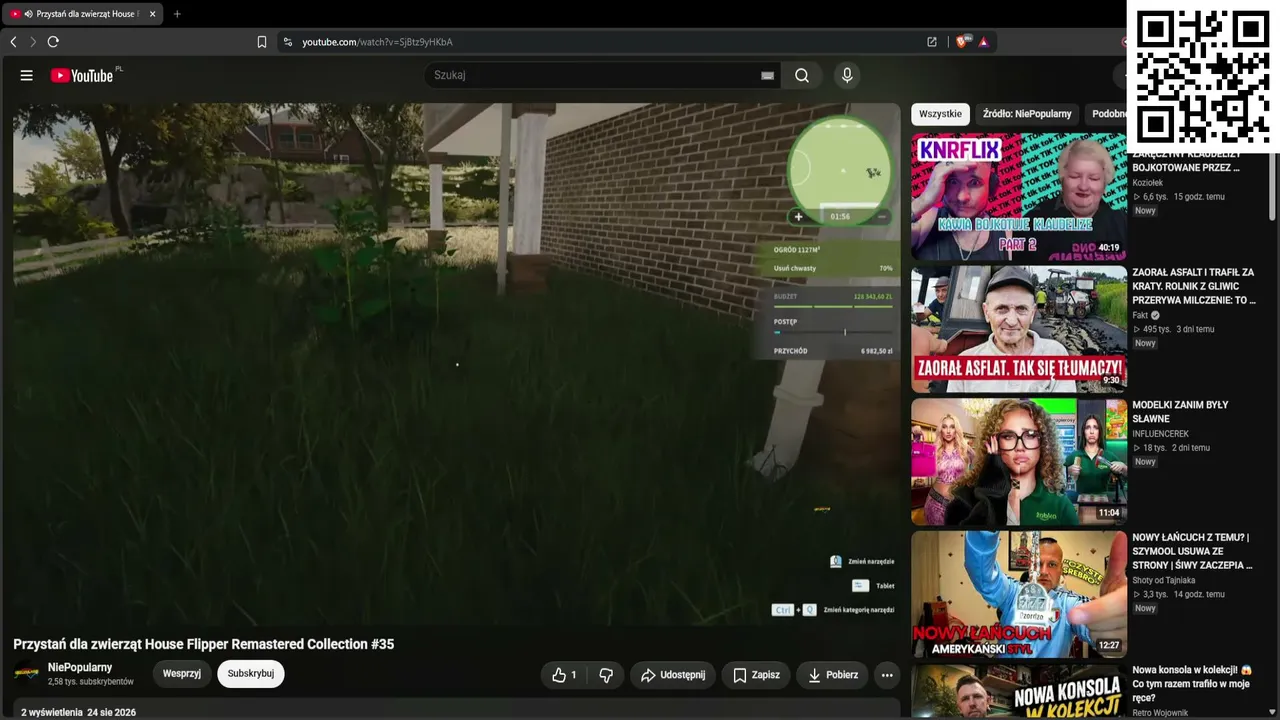The image size is (1280, 720).
Task: Open the NiePopularny channel name link
Action: tap(80, 667)
